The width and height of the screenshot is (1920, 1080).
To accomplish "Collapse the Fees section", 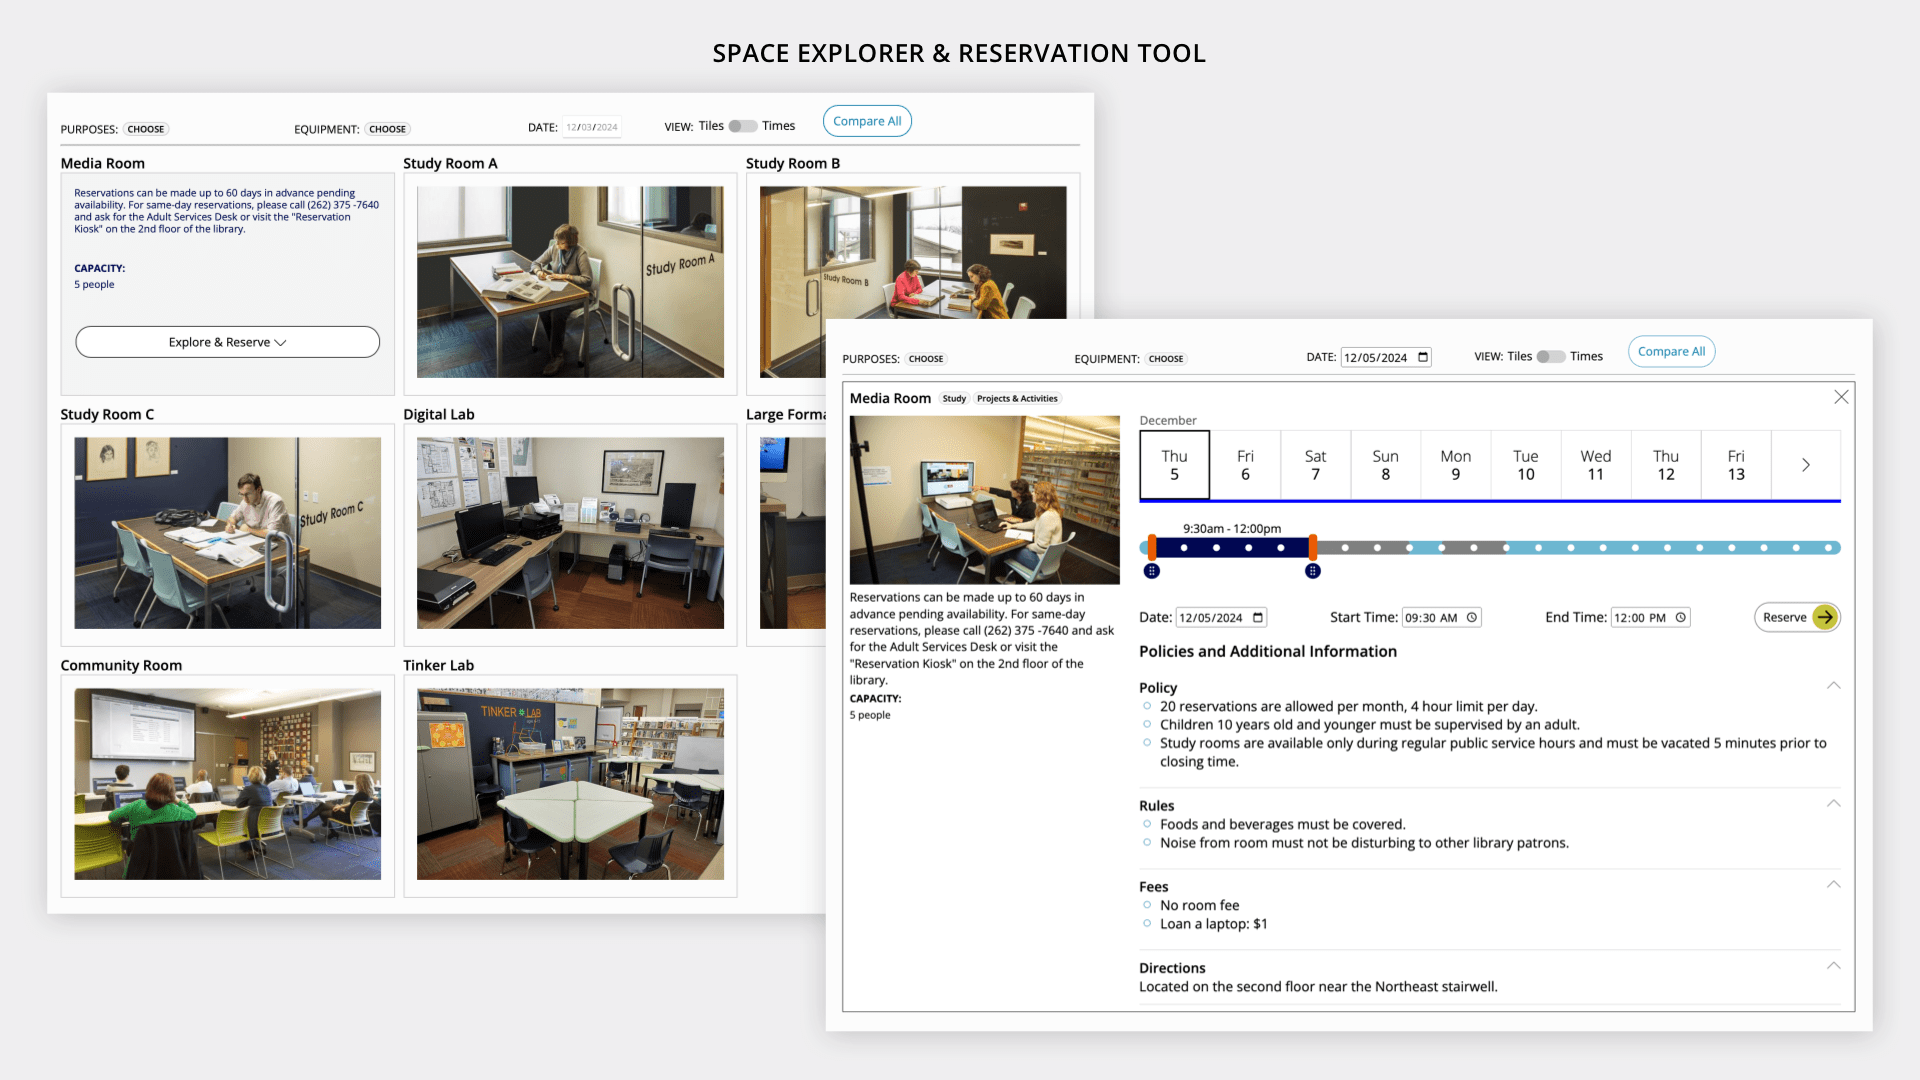I will click(1833, 885).
